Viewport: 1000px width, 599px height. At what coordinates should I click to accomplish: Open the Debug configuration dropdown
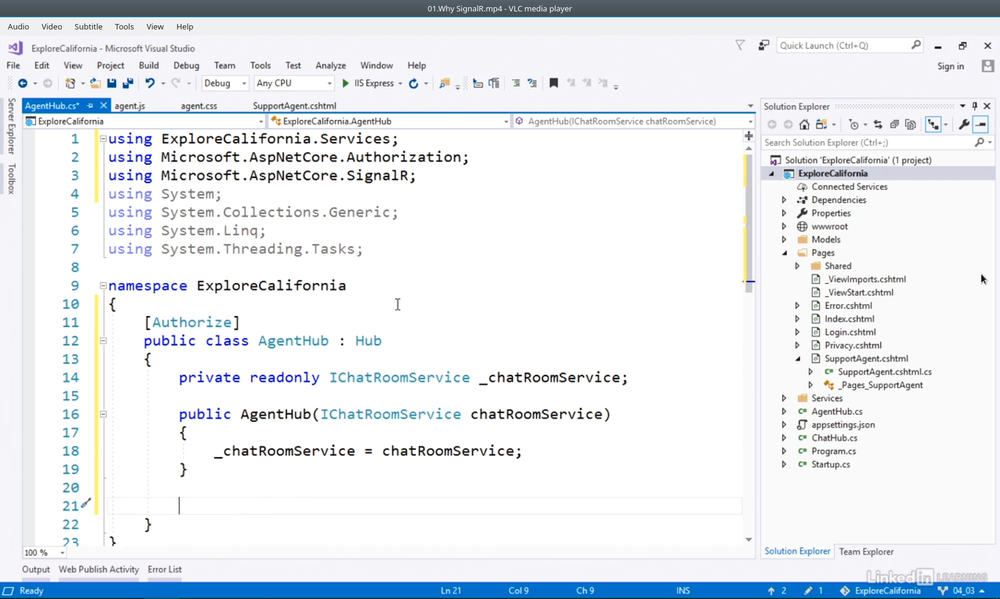(x=224, y=84)
